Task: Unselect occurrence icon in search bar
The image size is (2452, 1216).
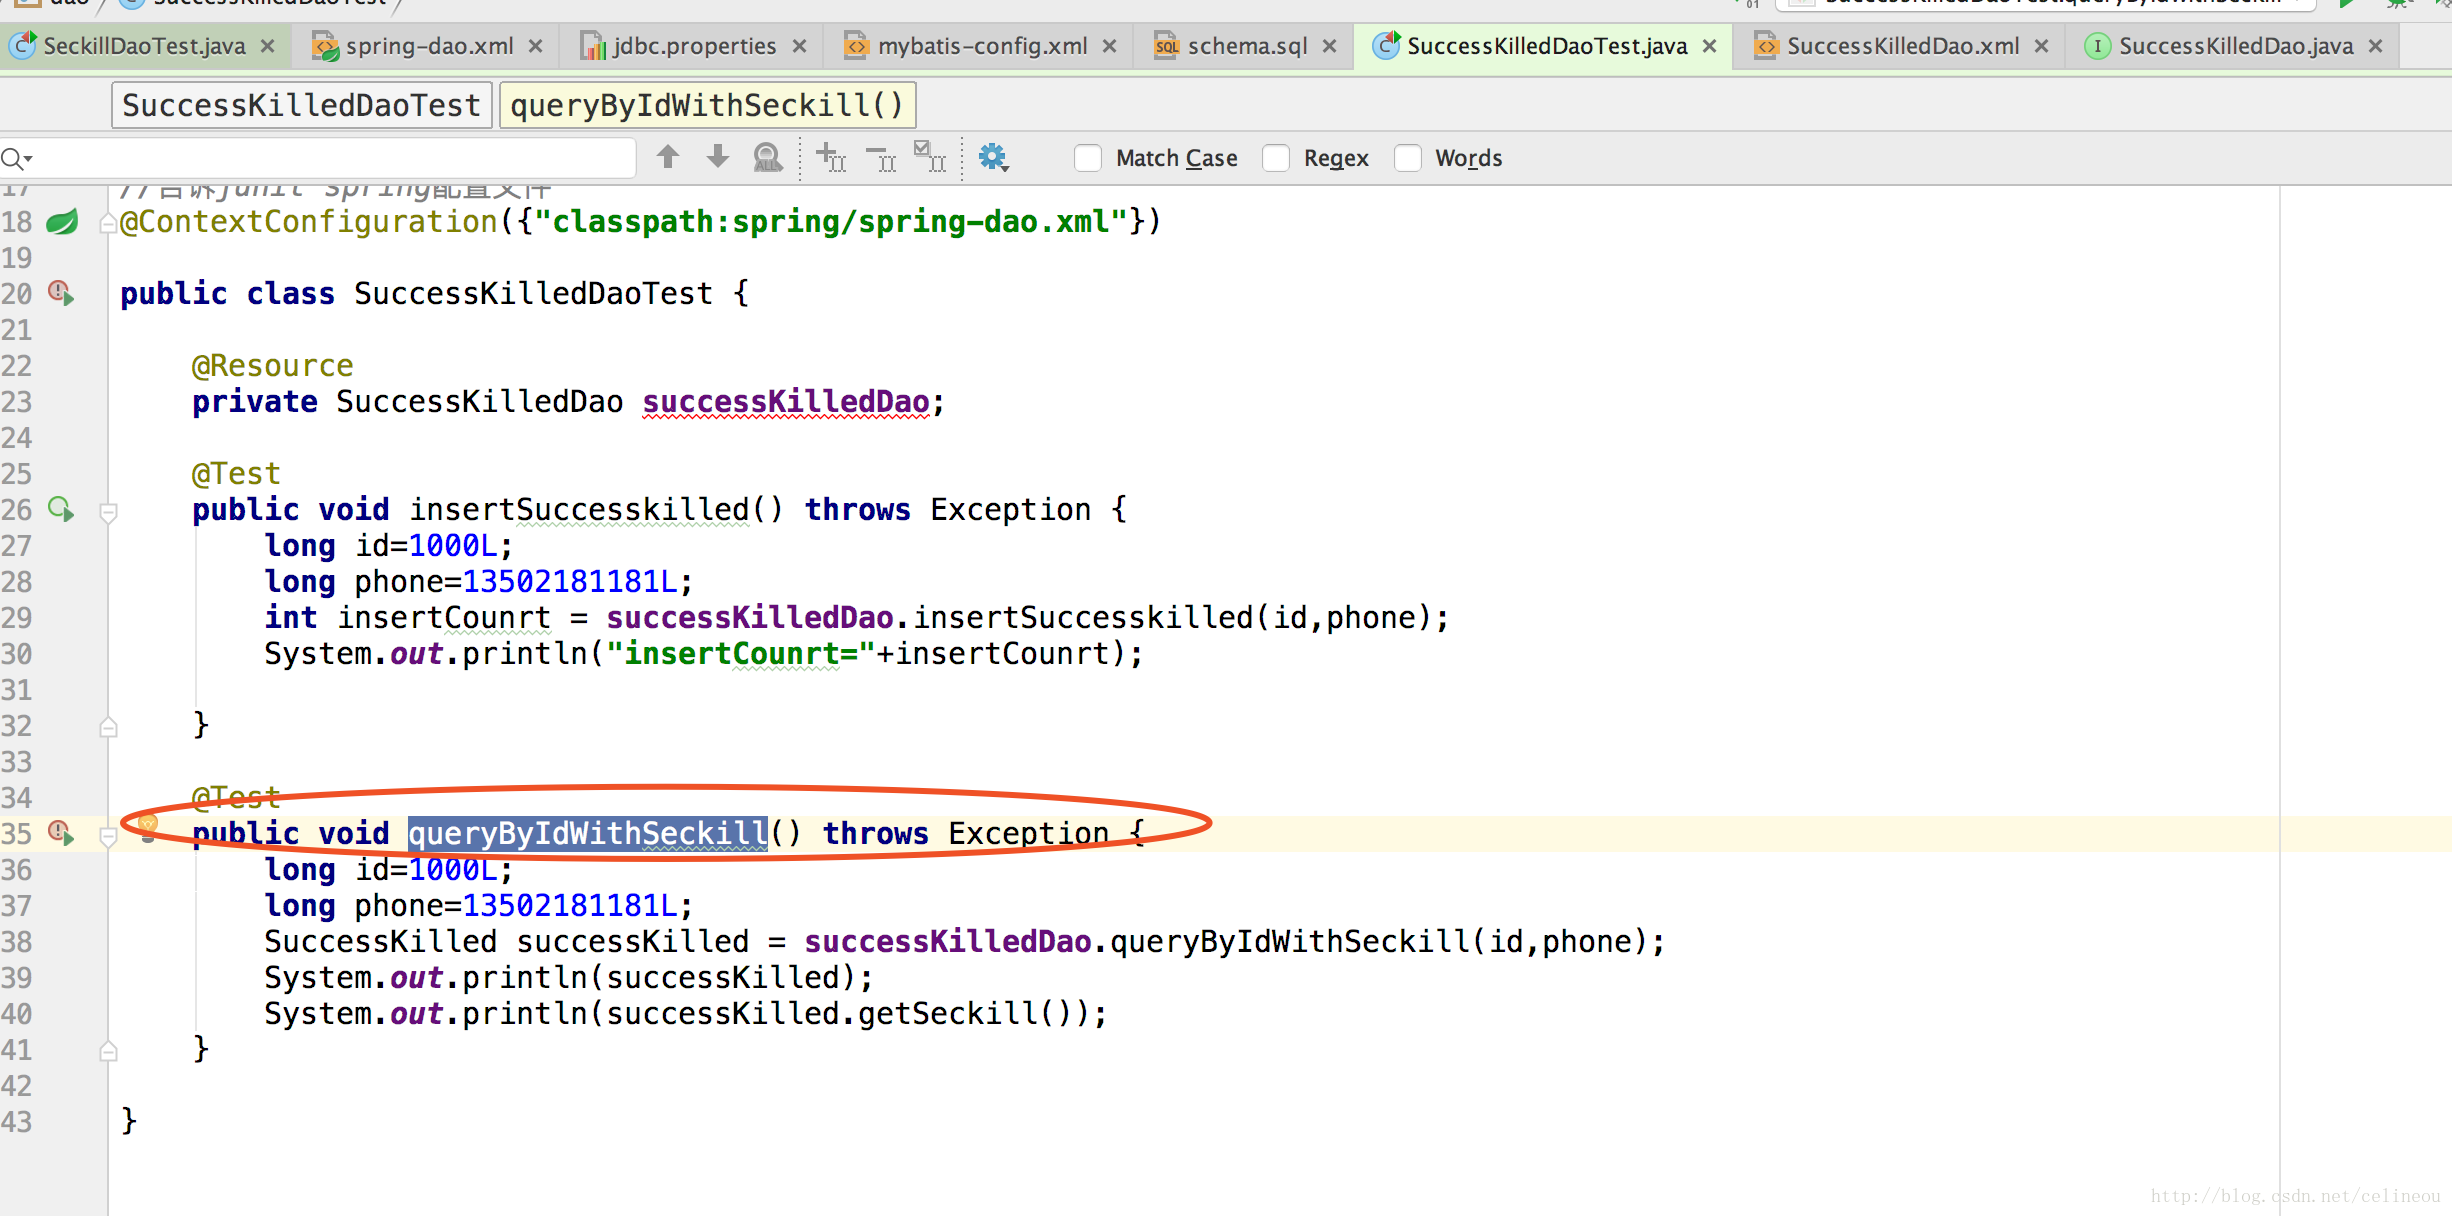Action: (881, 157)
